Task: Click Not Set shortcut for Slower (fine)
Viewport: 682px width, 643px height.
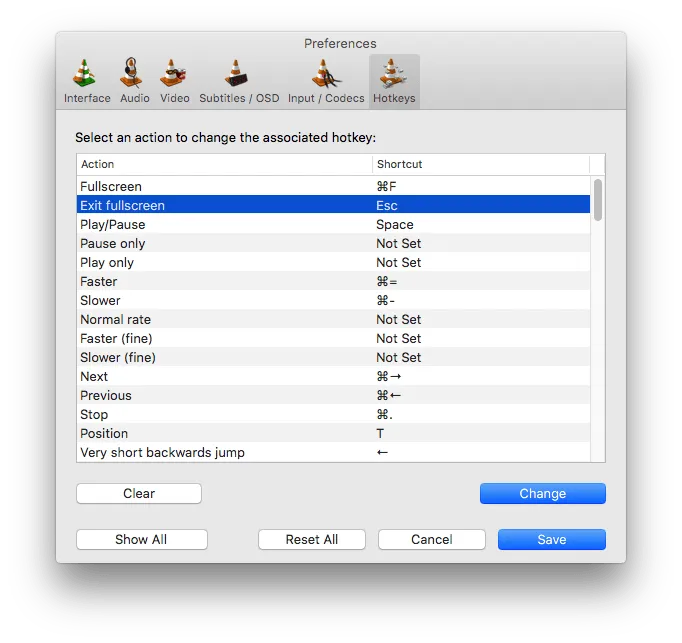Action: point(398,357)
